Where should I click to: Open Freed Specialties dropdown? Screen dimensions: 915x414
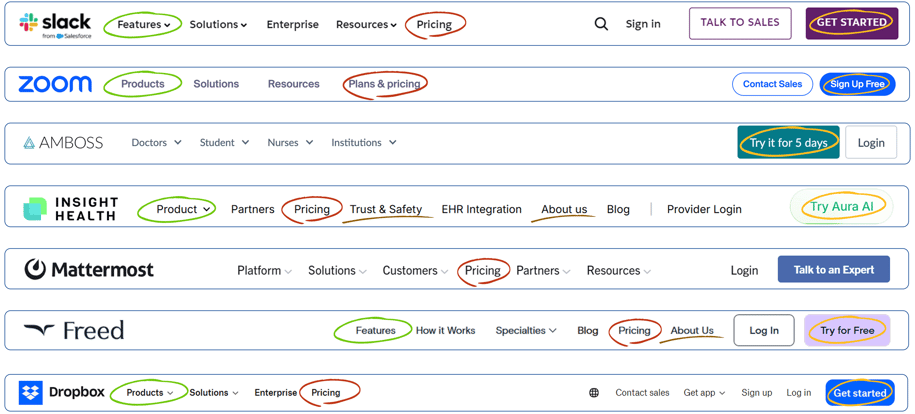[526, 330]
